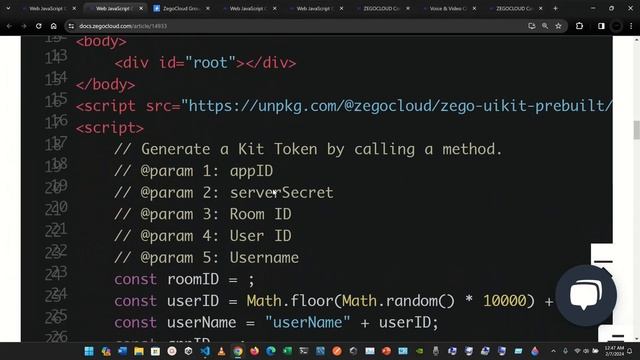Launch VLC media player from taskbar

(x=221, y=351)
